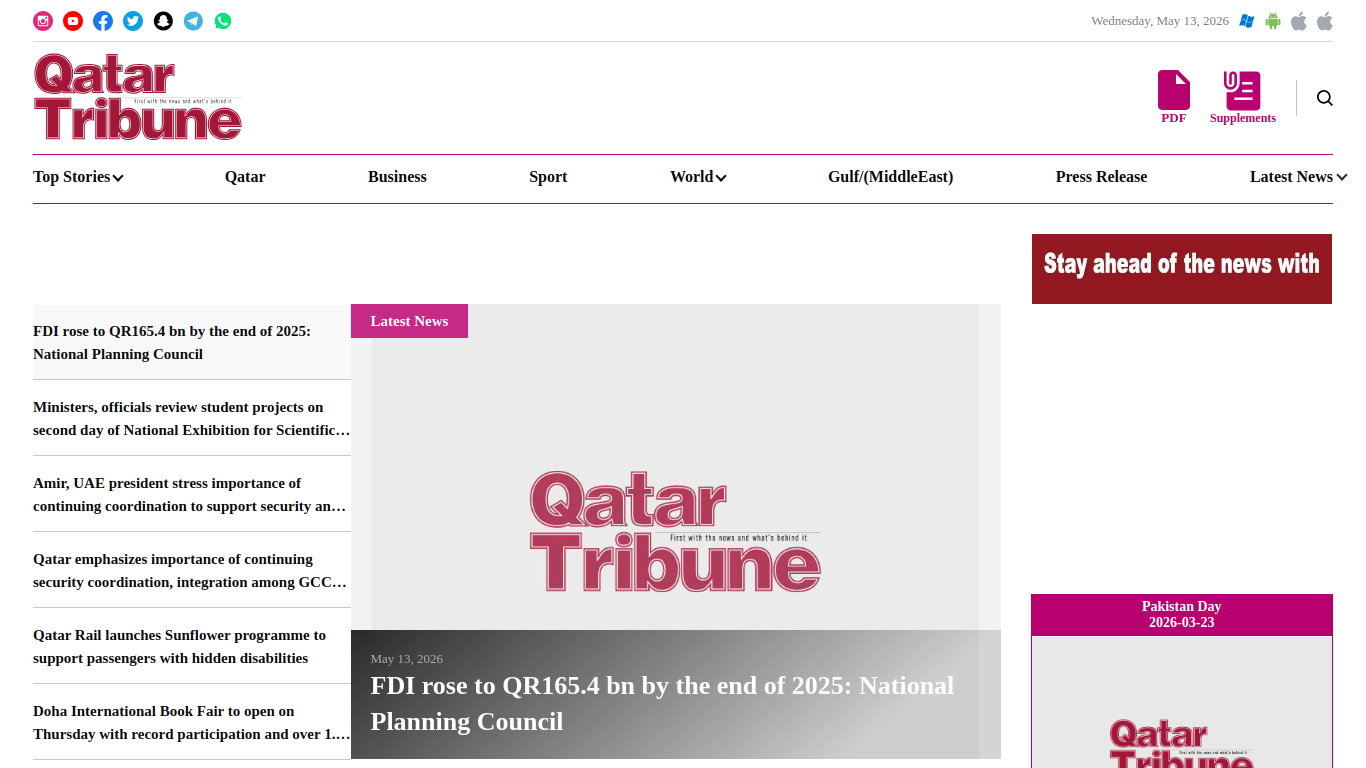Read the Amir, UAE president coordination story
1366x768 pixels.
point(192,494)
